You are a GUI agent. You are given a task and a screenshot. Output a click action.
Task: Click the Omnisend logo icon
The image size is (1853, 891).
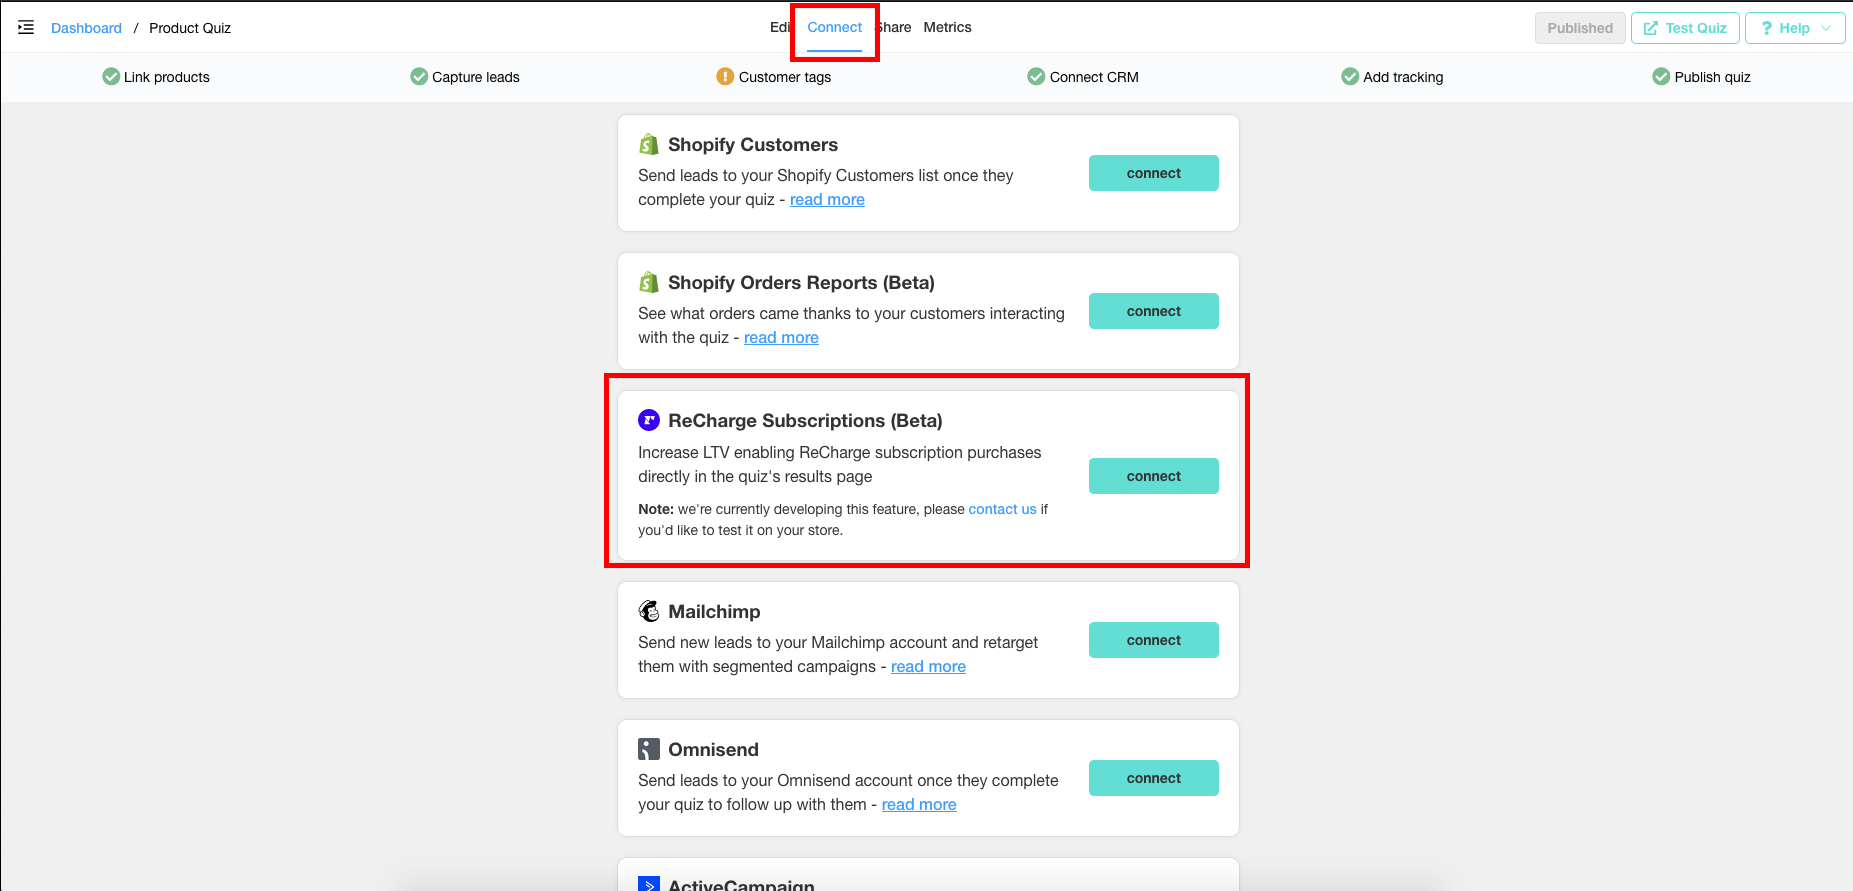(649, 749)
